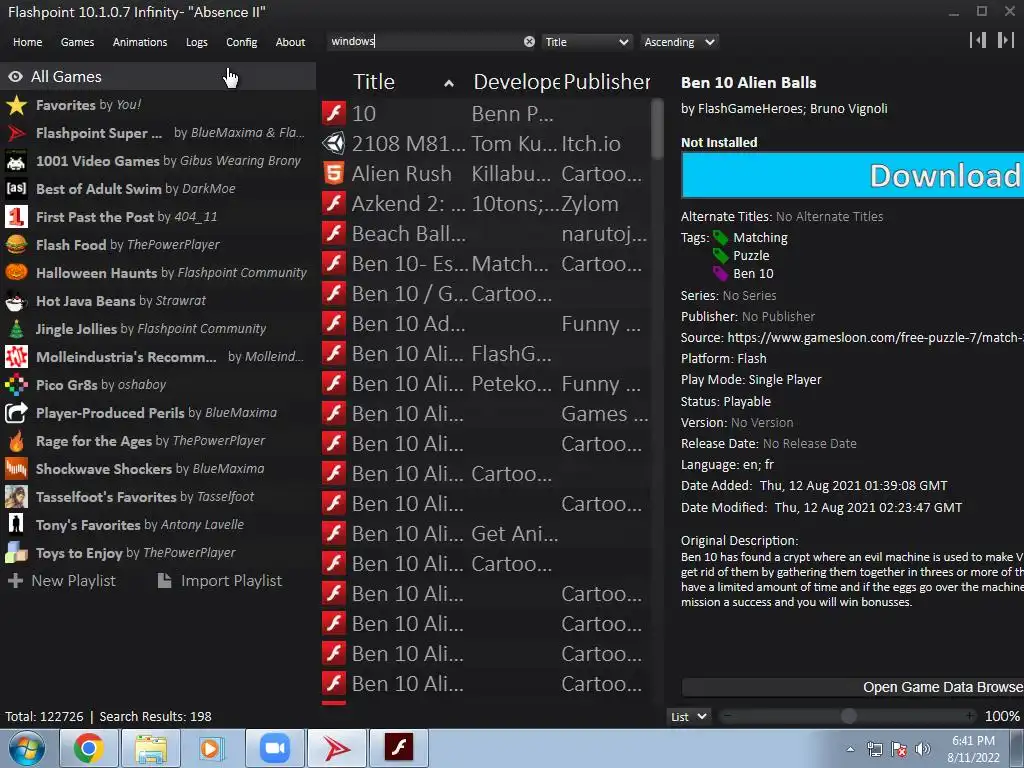The image size is (1024, 768).
Task: Click the Player-Produced Perils share icon
Action: pyautogui.click(x=16, y=413)
